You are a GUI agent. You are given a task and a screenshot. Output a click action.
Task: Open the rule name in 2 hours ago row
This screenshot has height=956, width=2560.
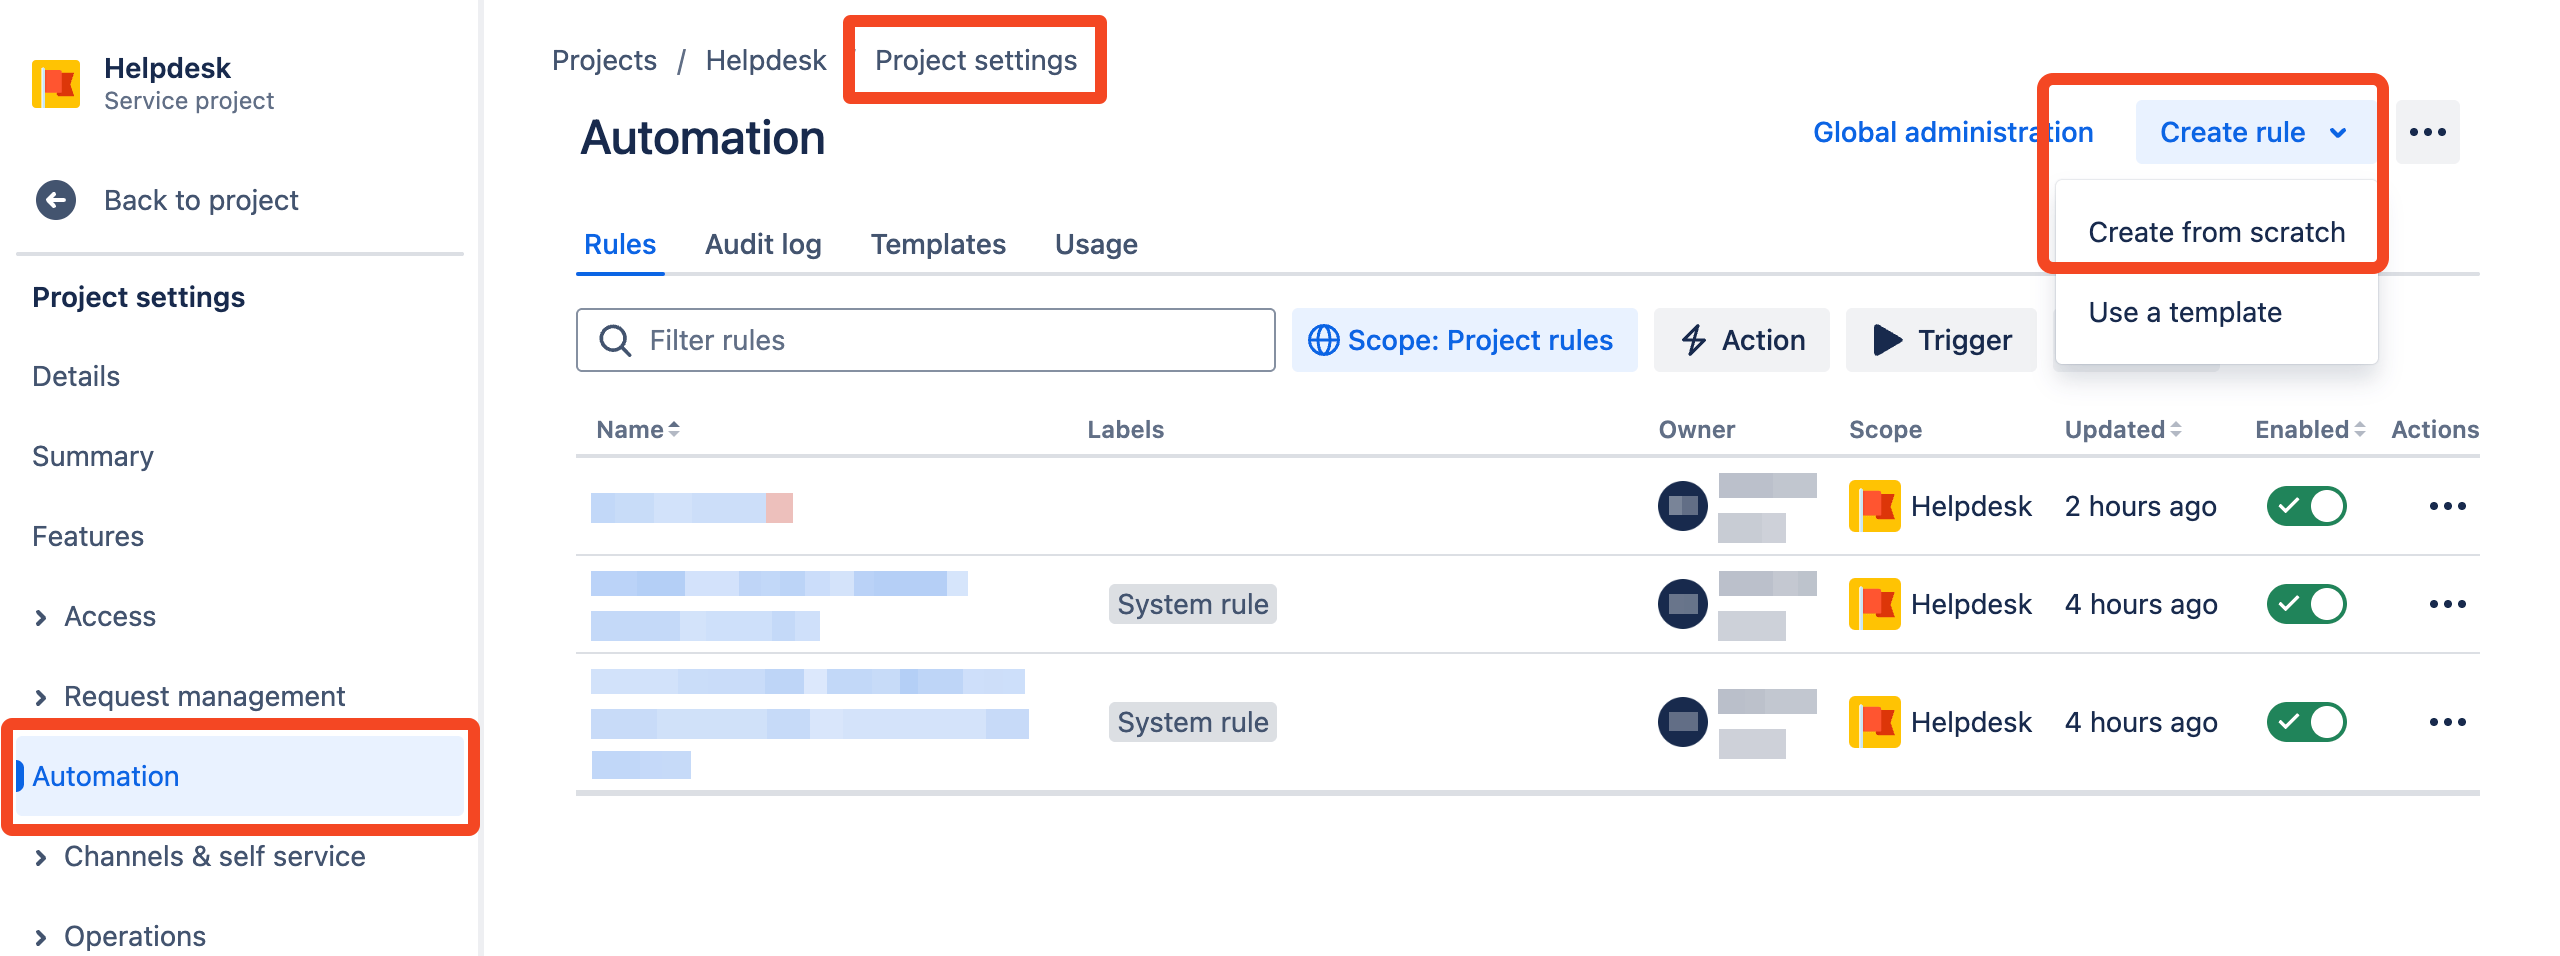click(692, 508)
